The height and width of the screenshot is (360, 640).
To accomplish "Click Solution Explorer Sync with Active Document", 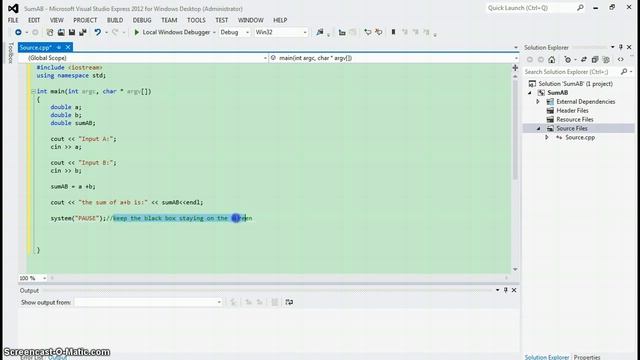I will pos(584,60).
